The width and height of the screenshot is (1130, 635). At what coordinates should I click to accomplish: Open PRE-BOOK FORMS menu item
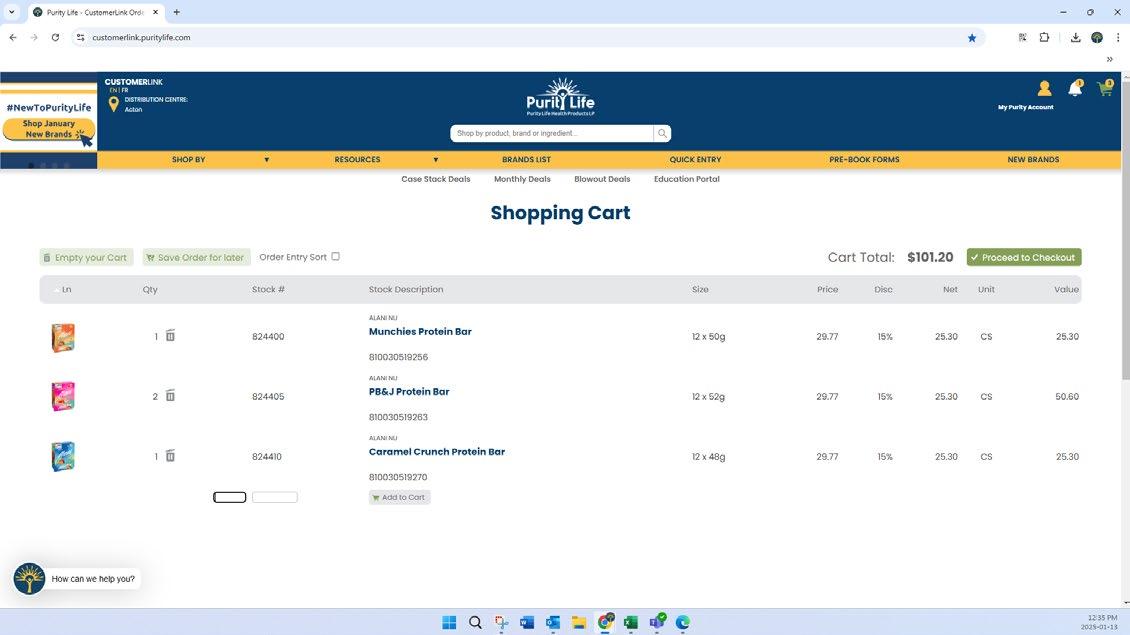tap(864, 159)
